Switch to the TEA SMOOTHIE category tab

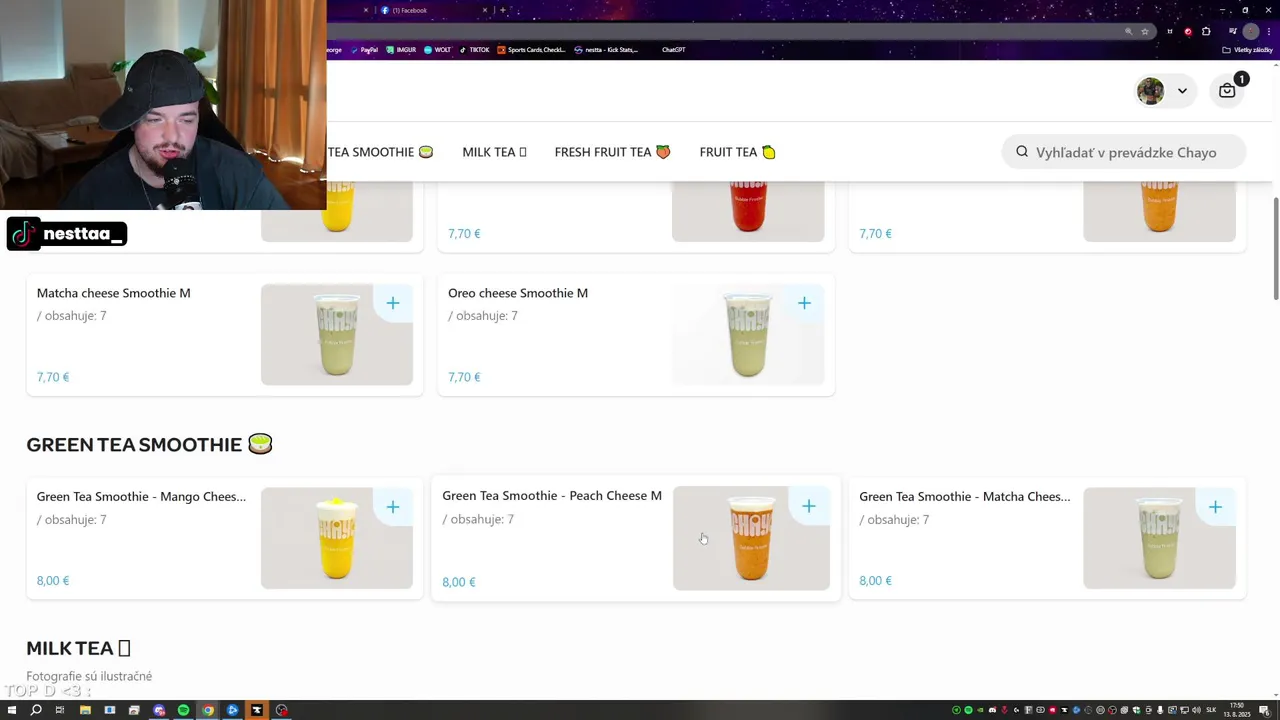click(380, 152)
